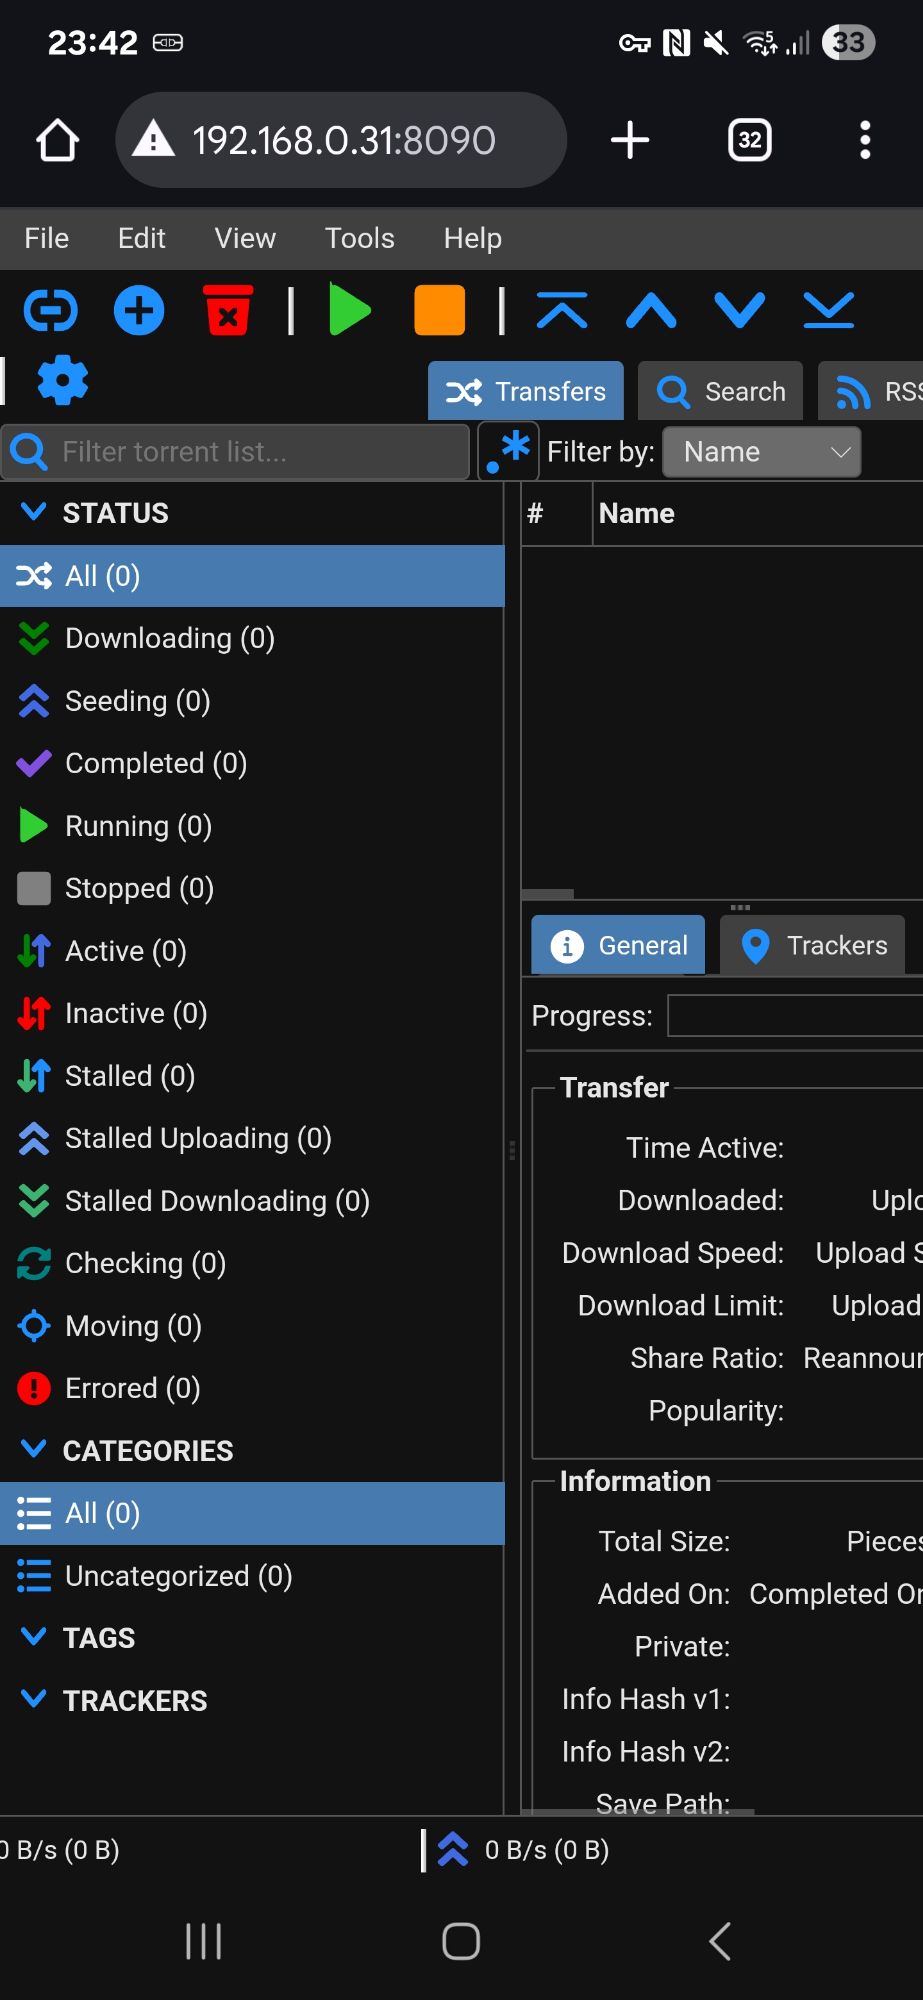Click the Add Torrent Link icon
Viewport: 923px width, 2000px height.
(50, 310)
